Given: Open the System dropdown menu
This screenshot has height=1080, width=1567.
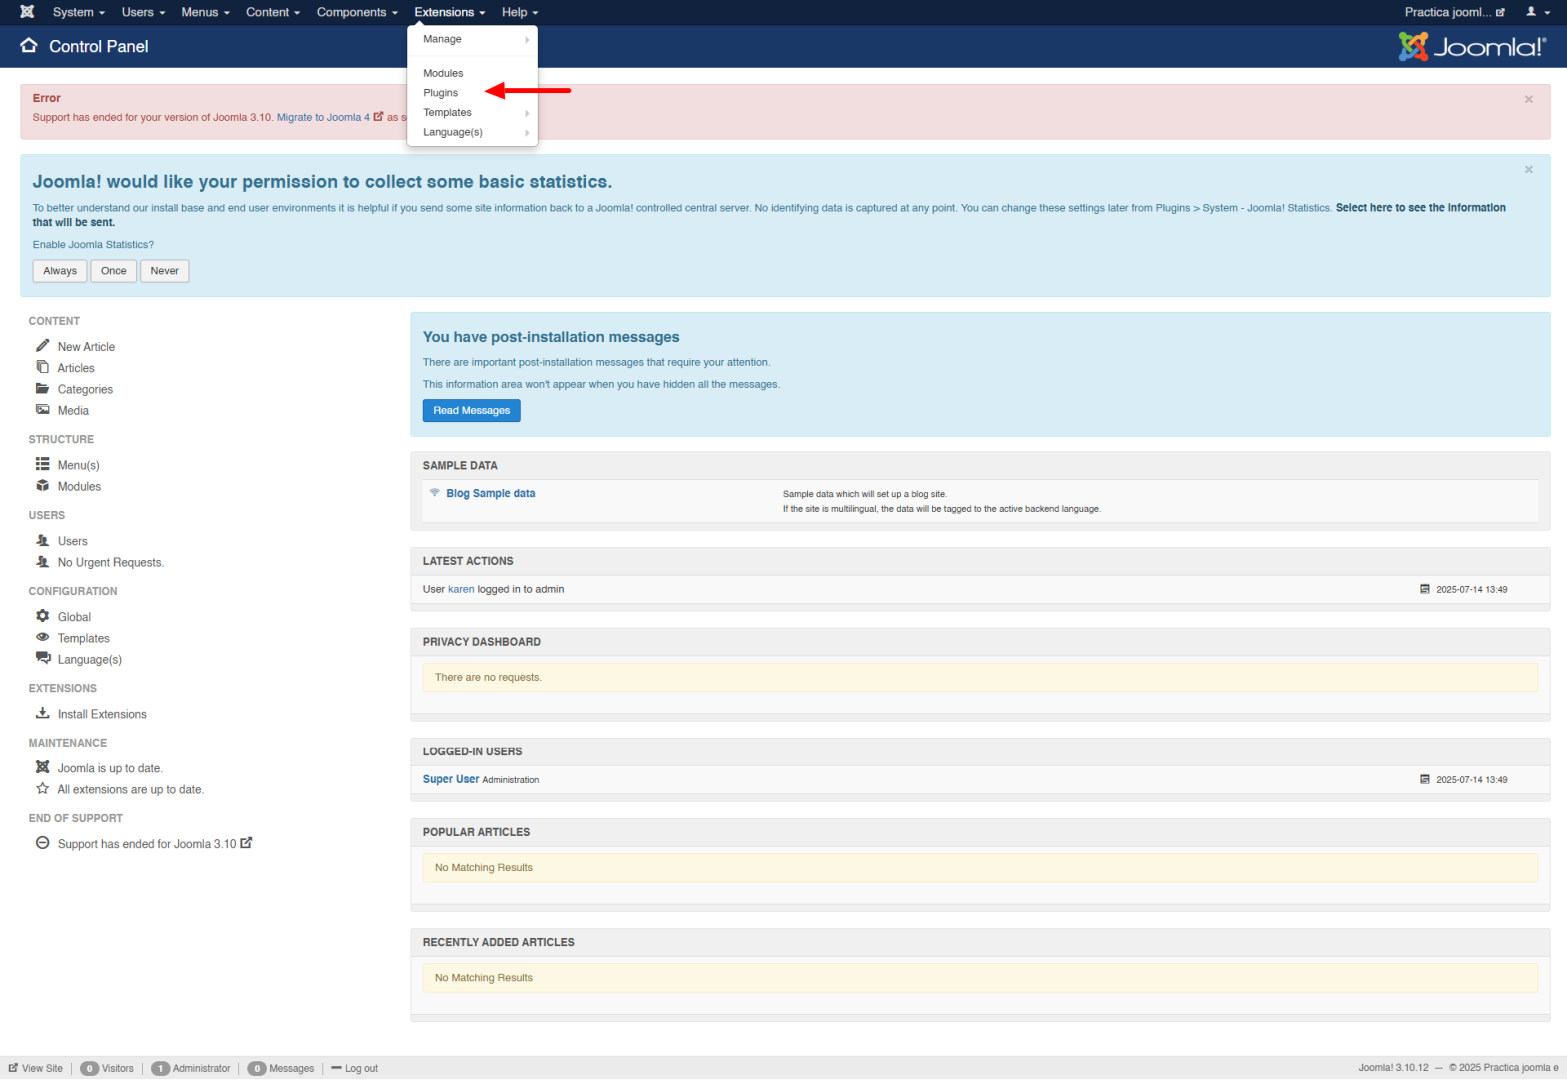Looking at the screenshot, I should coord(78,12).
